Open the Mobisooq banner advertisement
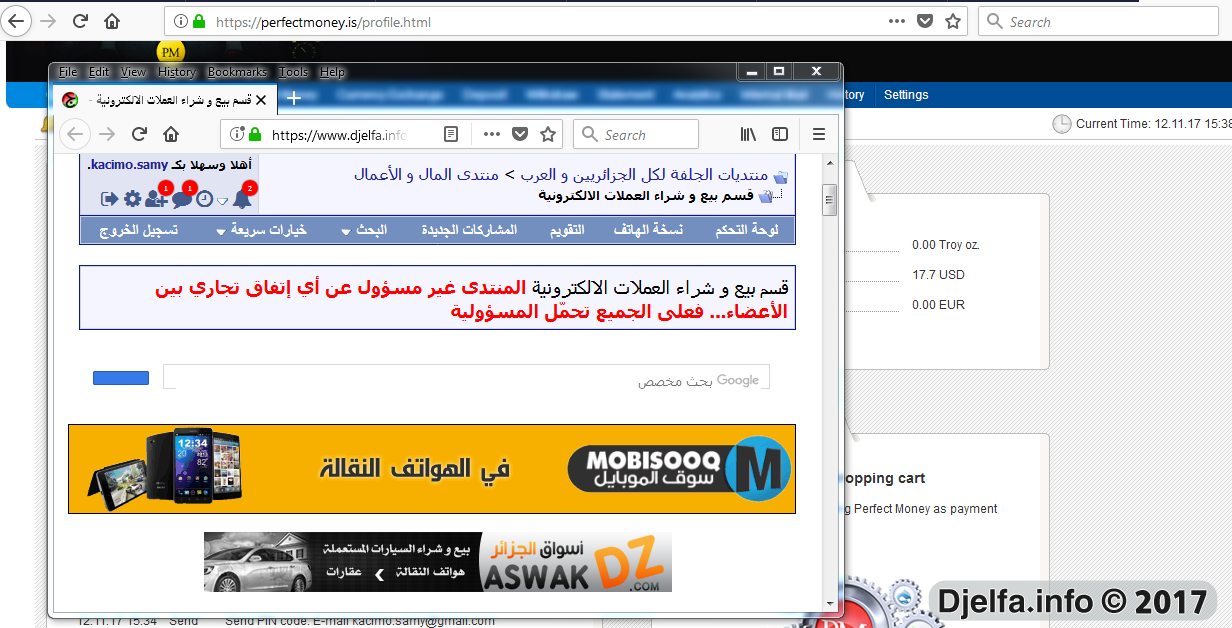Image resolution: width=1232 pixels, height=628 pixels. point(432,469)
